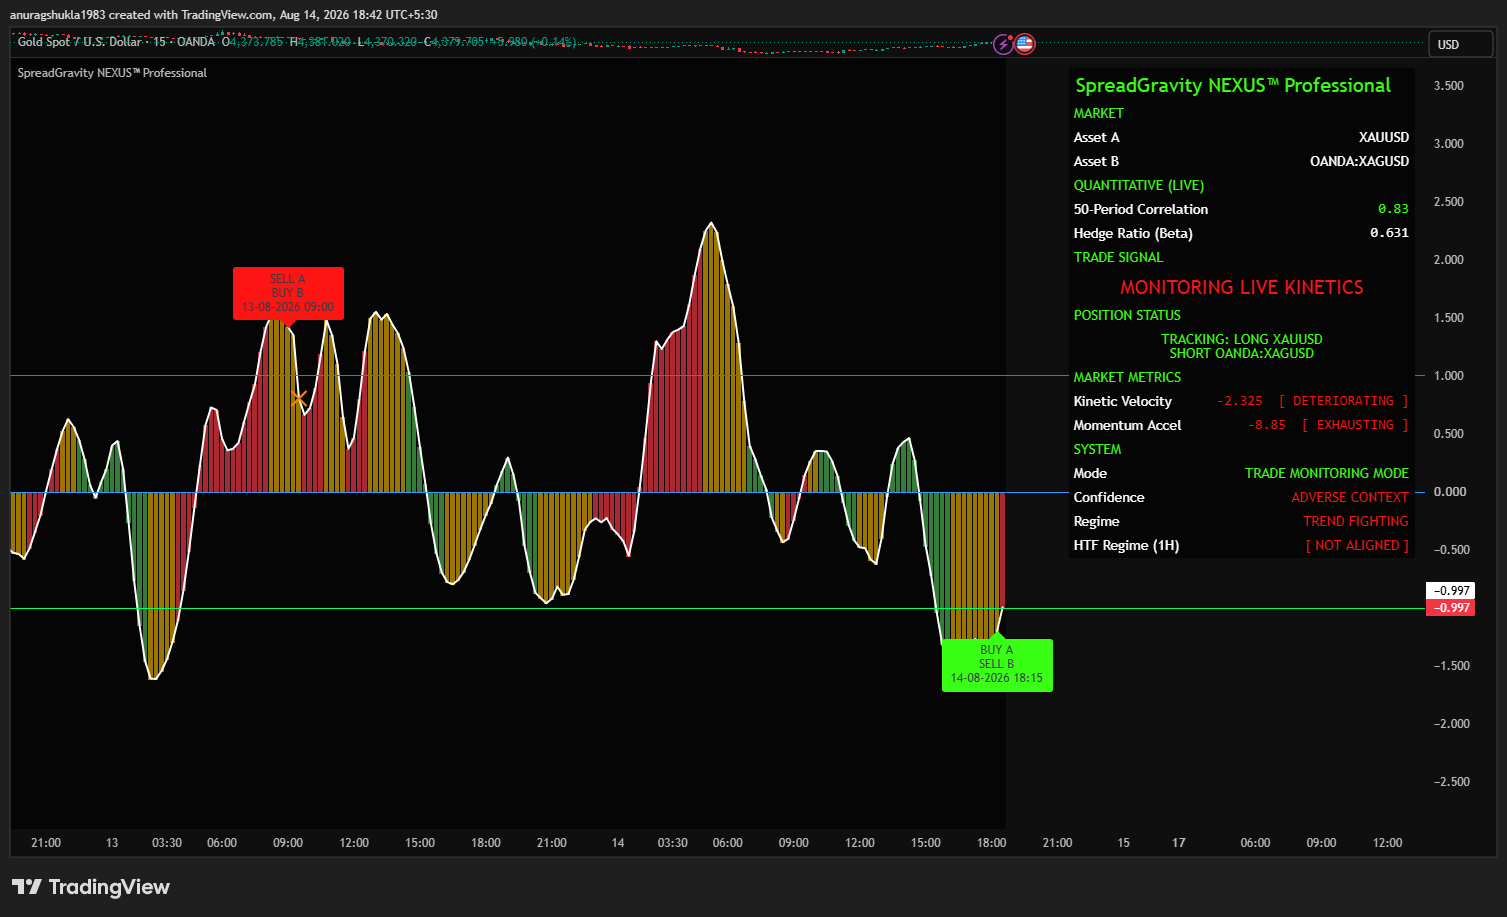Click the Momentum Accel -8.85 value
This screenshot has height=917, width=1507.
[x=1268, y=425]
